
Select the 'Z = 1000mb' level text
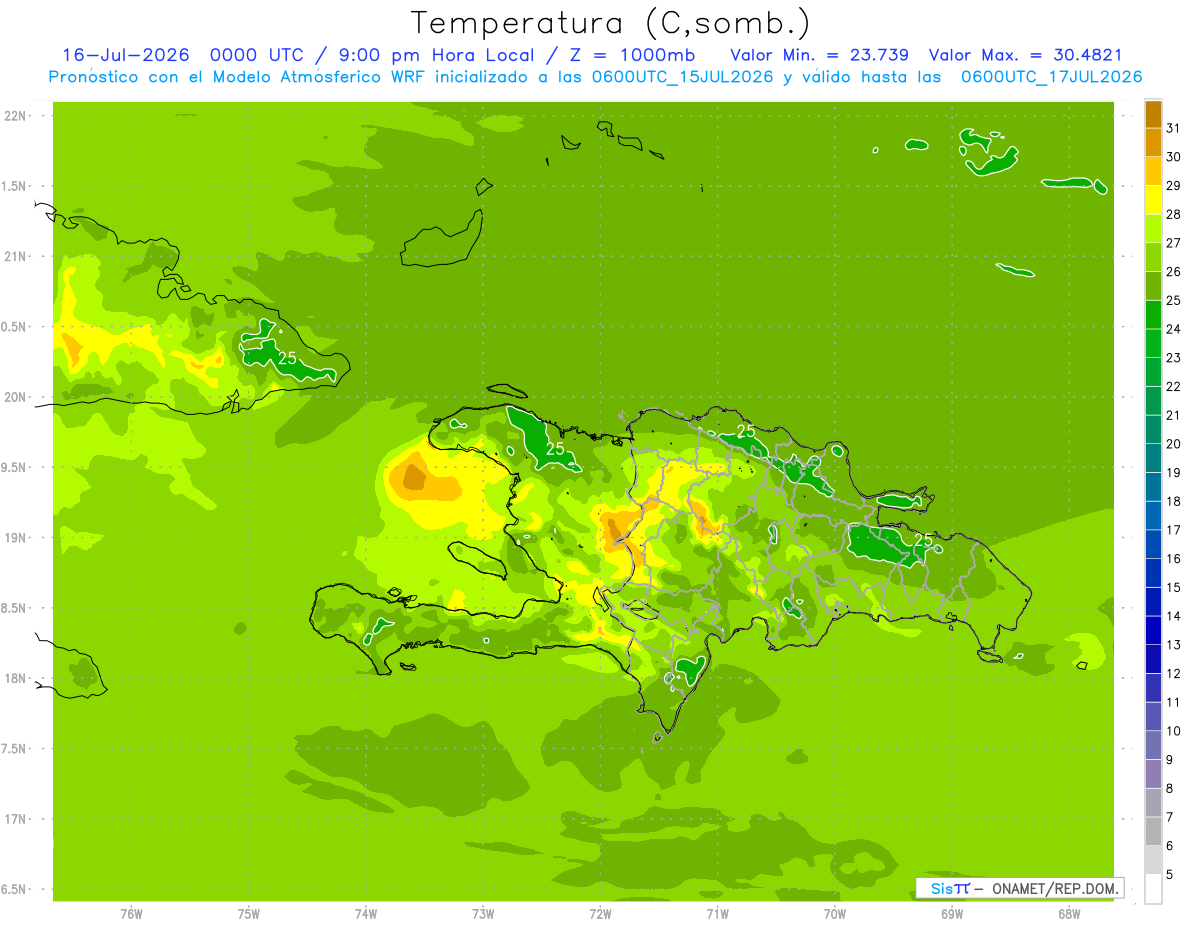tap(632, 55)
